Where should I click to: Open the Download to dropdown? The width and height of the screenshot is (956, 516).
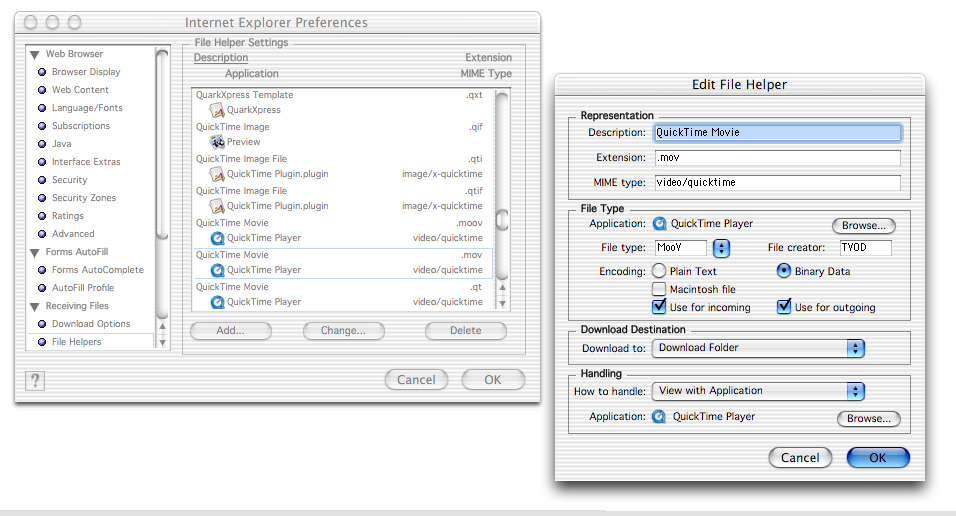tap(758, 348)
